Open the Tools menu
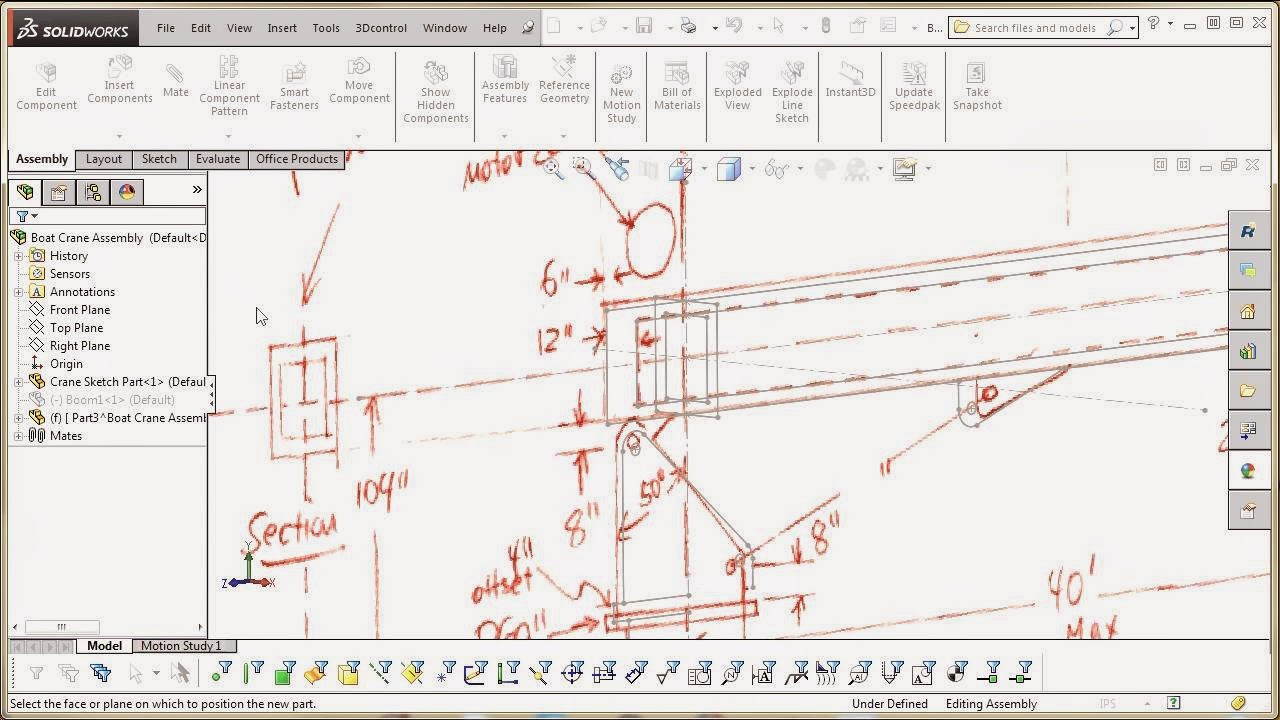Screen dimensions: 1280x720 (x=326, y=28)
